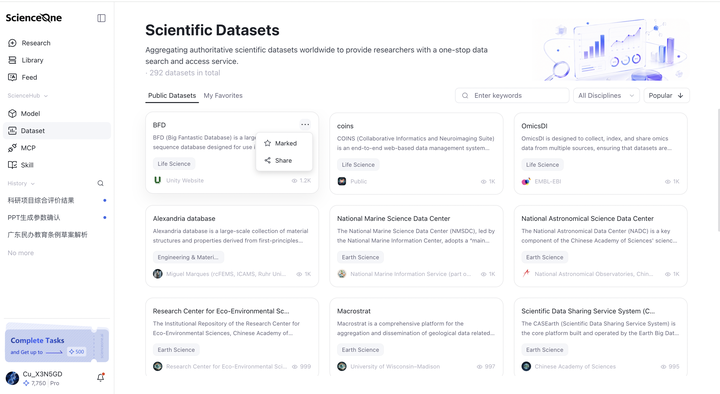This screenshot has width=720, height=394.
Task: Click the Life Science tag on coins card
Action: [x=358, y=164]
